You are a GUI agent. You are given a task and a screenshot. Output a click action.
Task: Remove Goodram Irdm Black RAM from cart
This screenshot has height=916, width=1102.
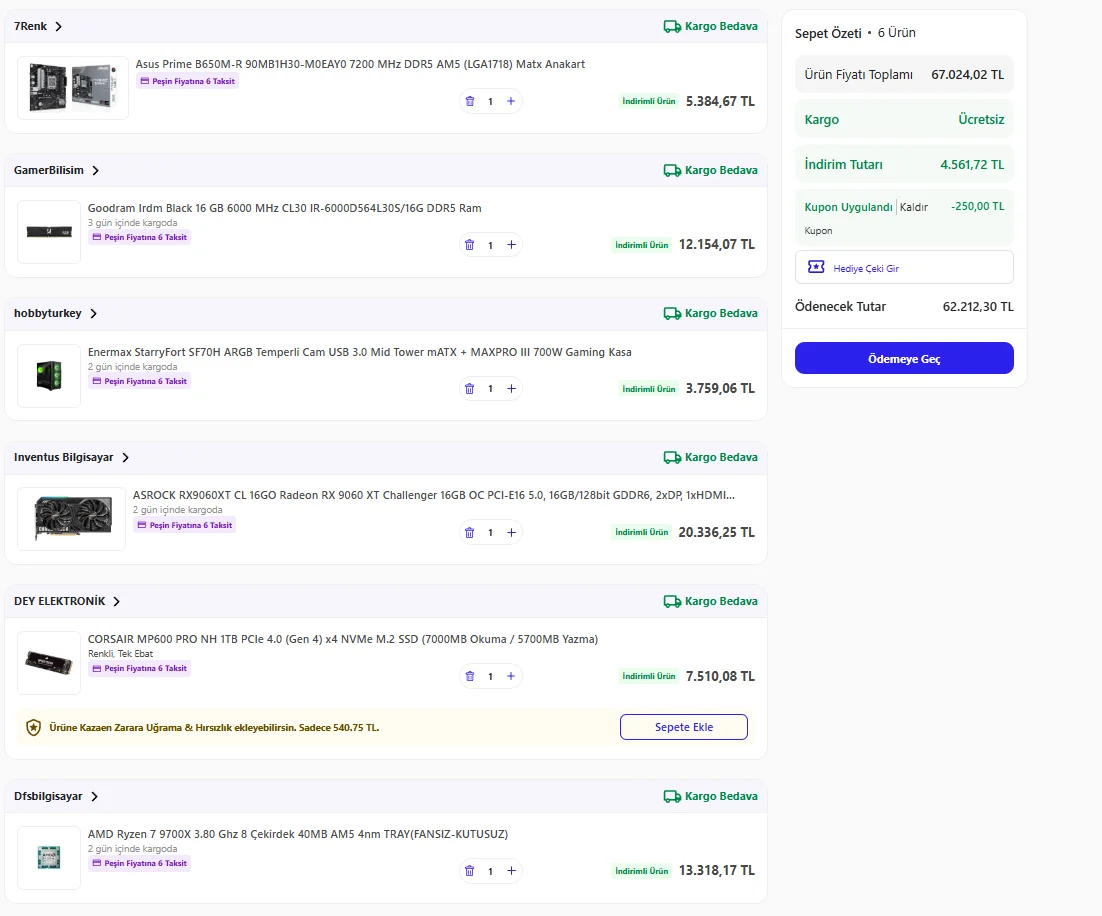click(469, 245)
